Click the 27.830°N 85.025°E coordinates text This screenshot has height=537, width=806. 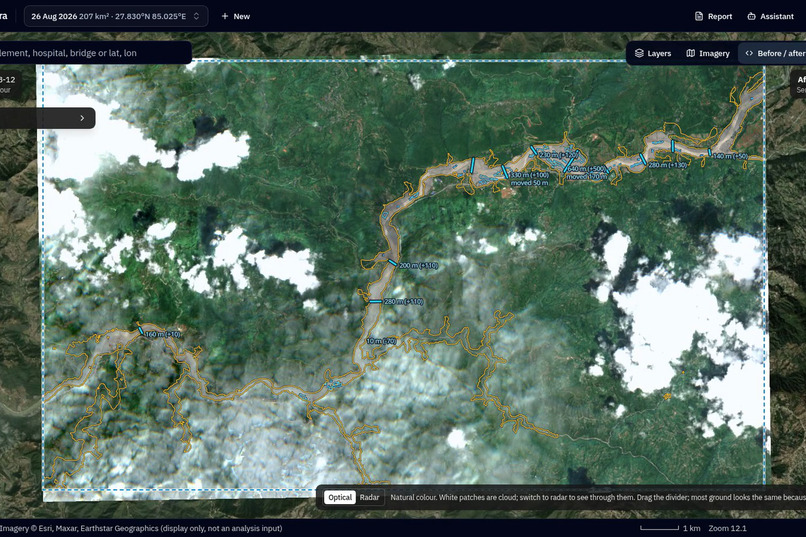[149, 16]
